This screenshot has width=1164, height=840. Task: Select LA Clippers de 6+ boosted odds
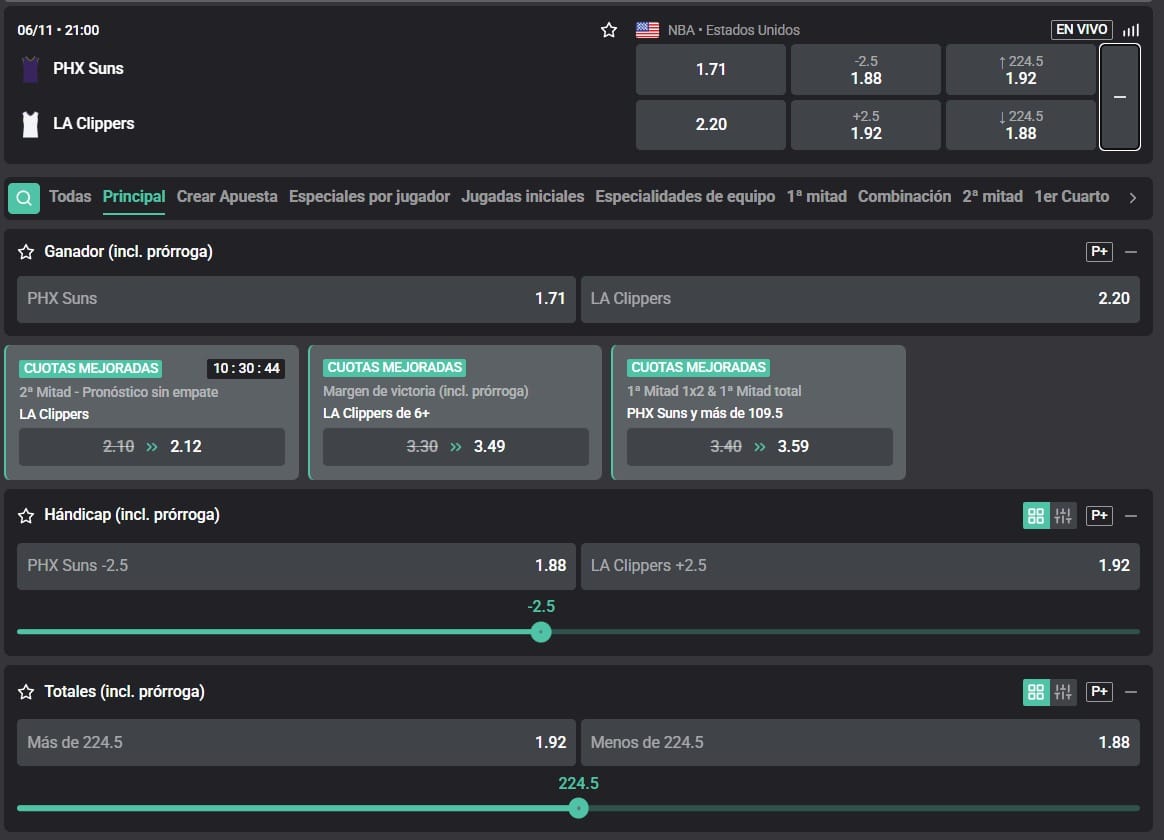pos(455,447)
